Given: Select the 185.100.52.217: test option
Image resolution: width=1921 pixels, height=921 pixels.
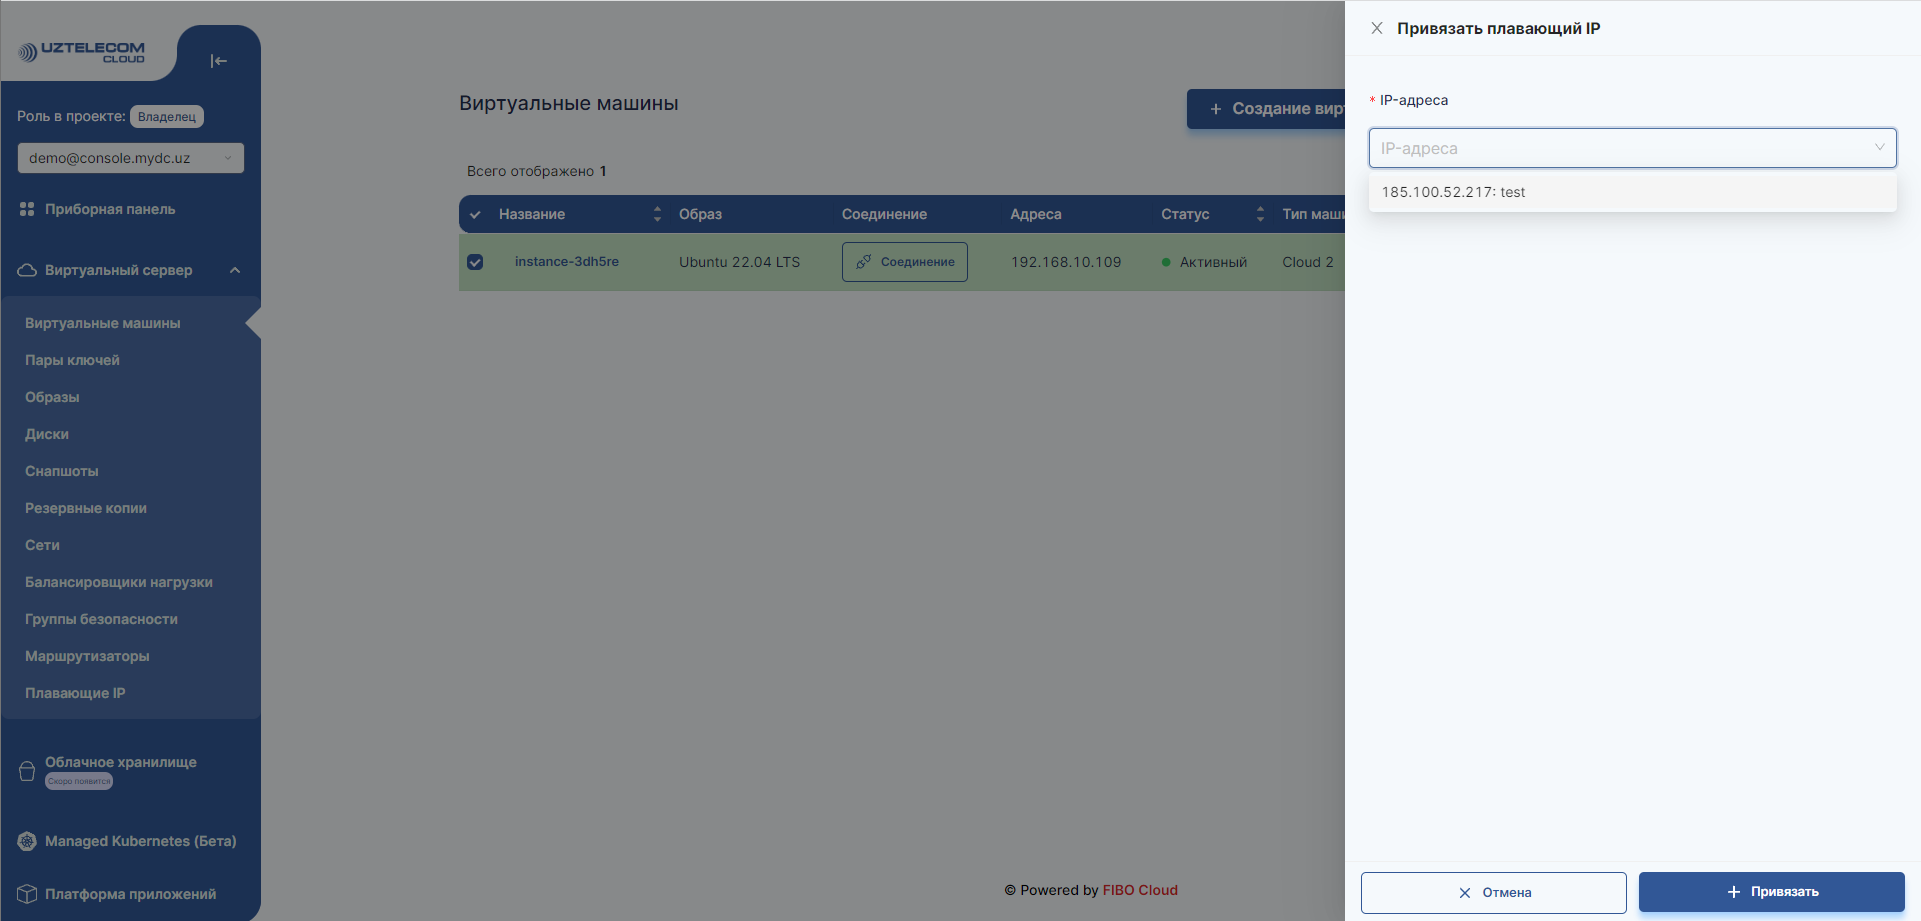Looking at the screenshot, I should (1453, 192).
